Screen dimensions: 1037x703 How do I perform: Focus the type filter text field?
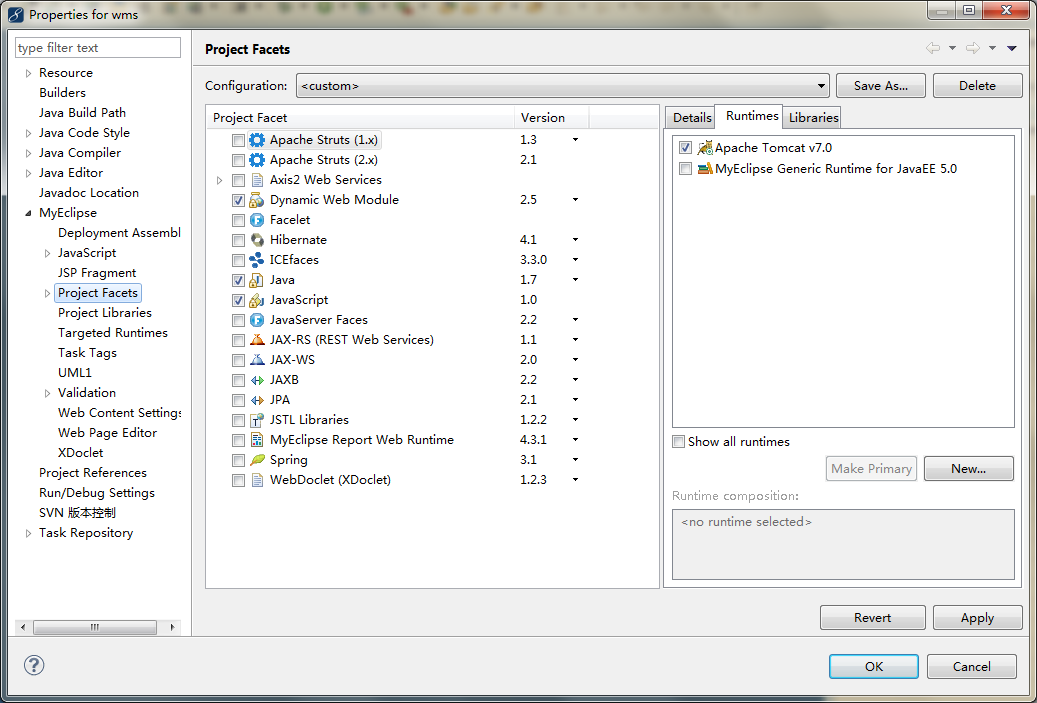(x=97, y=48)
